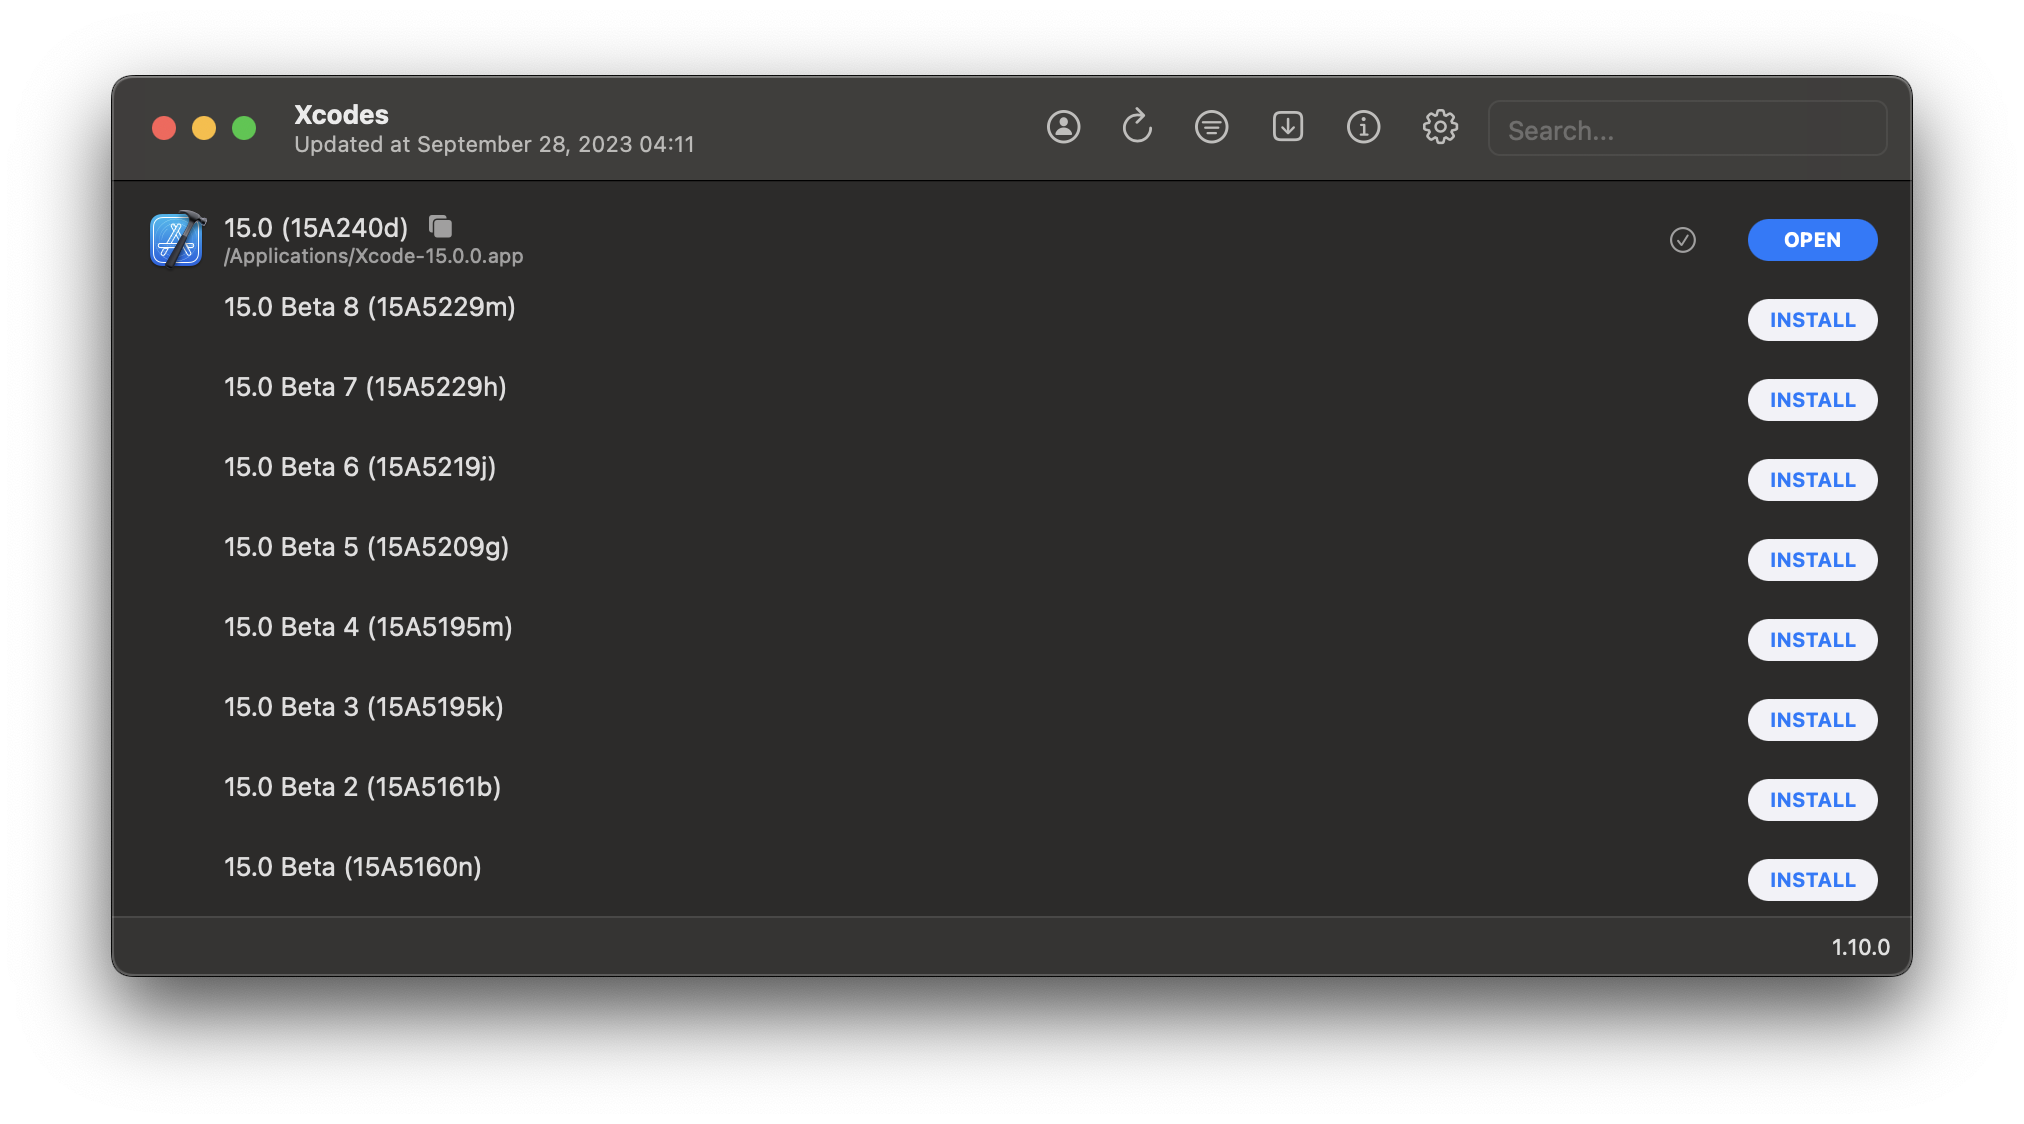Open Xcode 15.0 with OPEN button
The width and height of the screenshot is (2024, 1124).
click(x=1812, y=240)
